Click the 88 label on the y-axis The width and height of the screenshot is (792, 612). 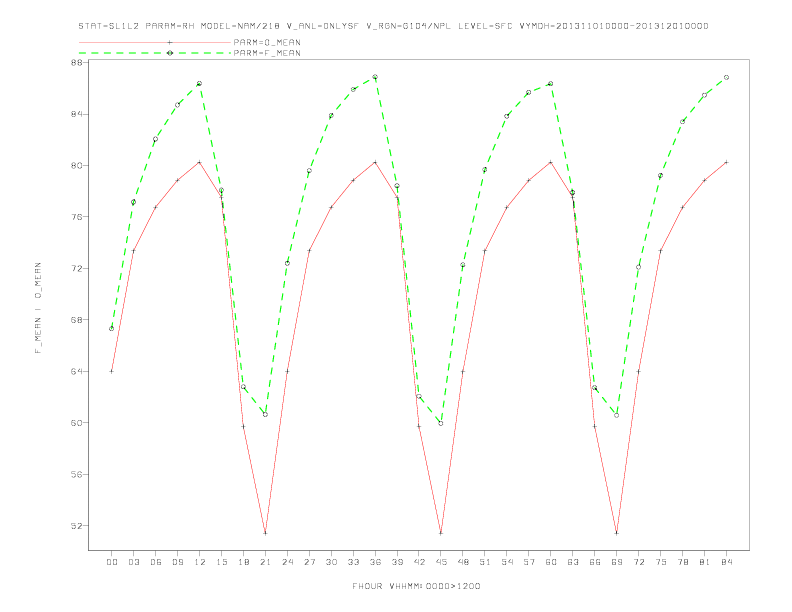(77, 63)
